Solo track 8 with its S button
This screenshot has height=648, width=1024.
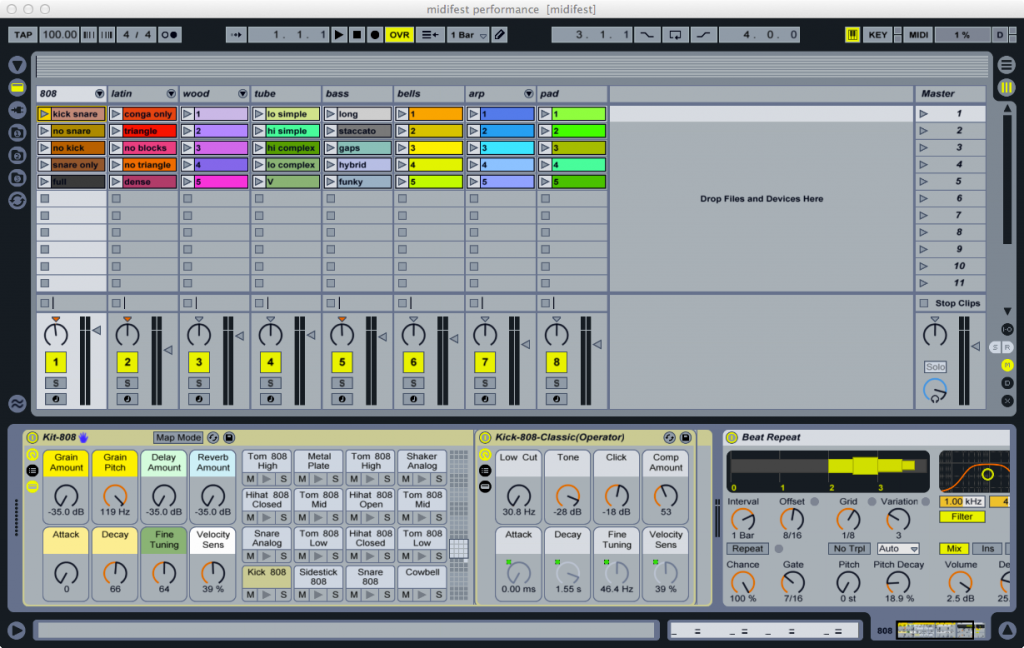[556, 383]
